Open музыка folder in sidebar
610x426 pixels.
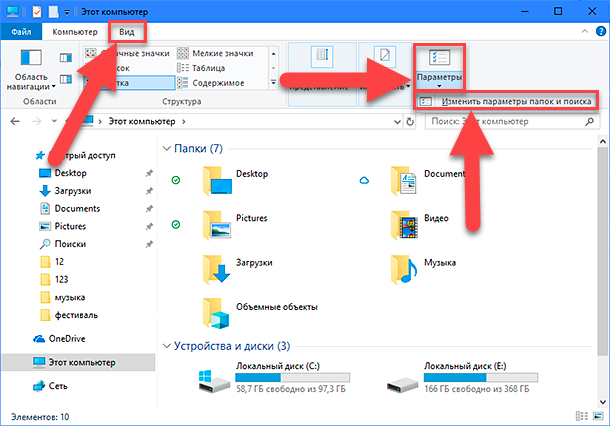[x=70, y=297]
